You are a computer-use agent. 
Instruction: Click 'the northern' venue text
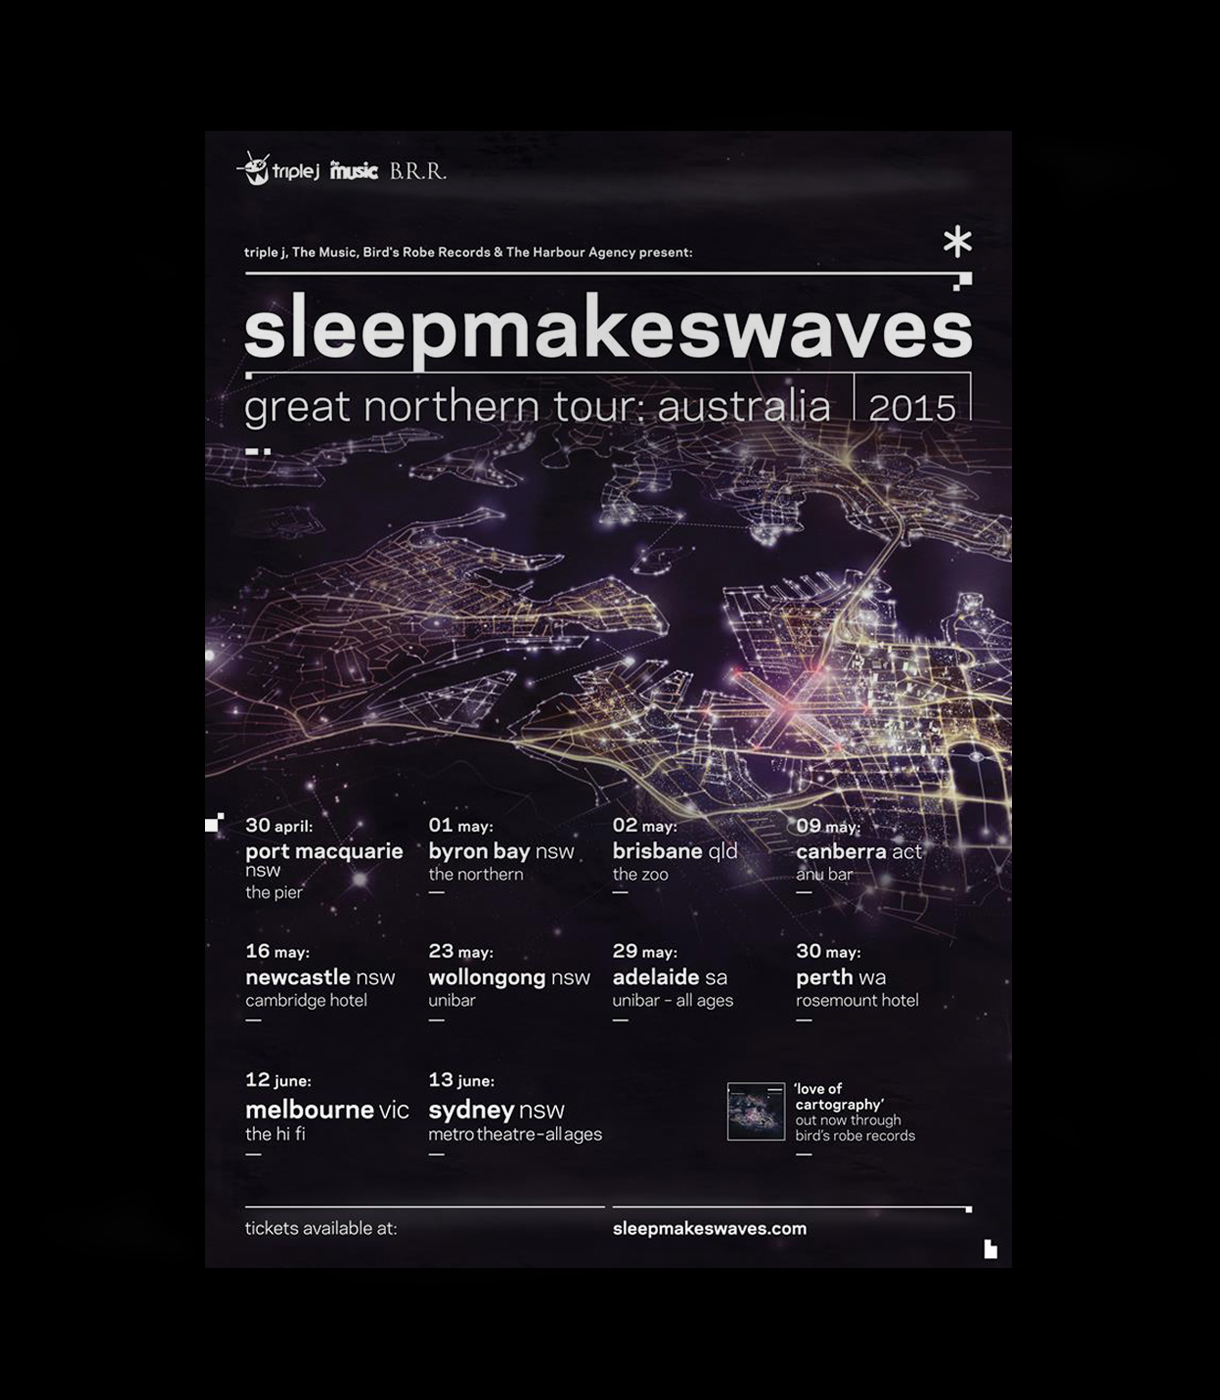(x=476, y=874)
